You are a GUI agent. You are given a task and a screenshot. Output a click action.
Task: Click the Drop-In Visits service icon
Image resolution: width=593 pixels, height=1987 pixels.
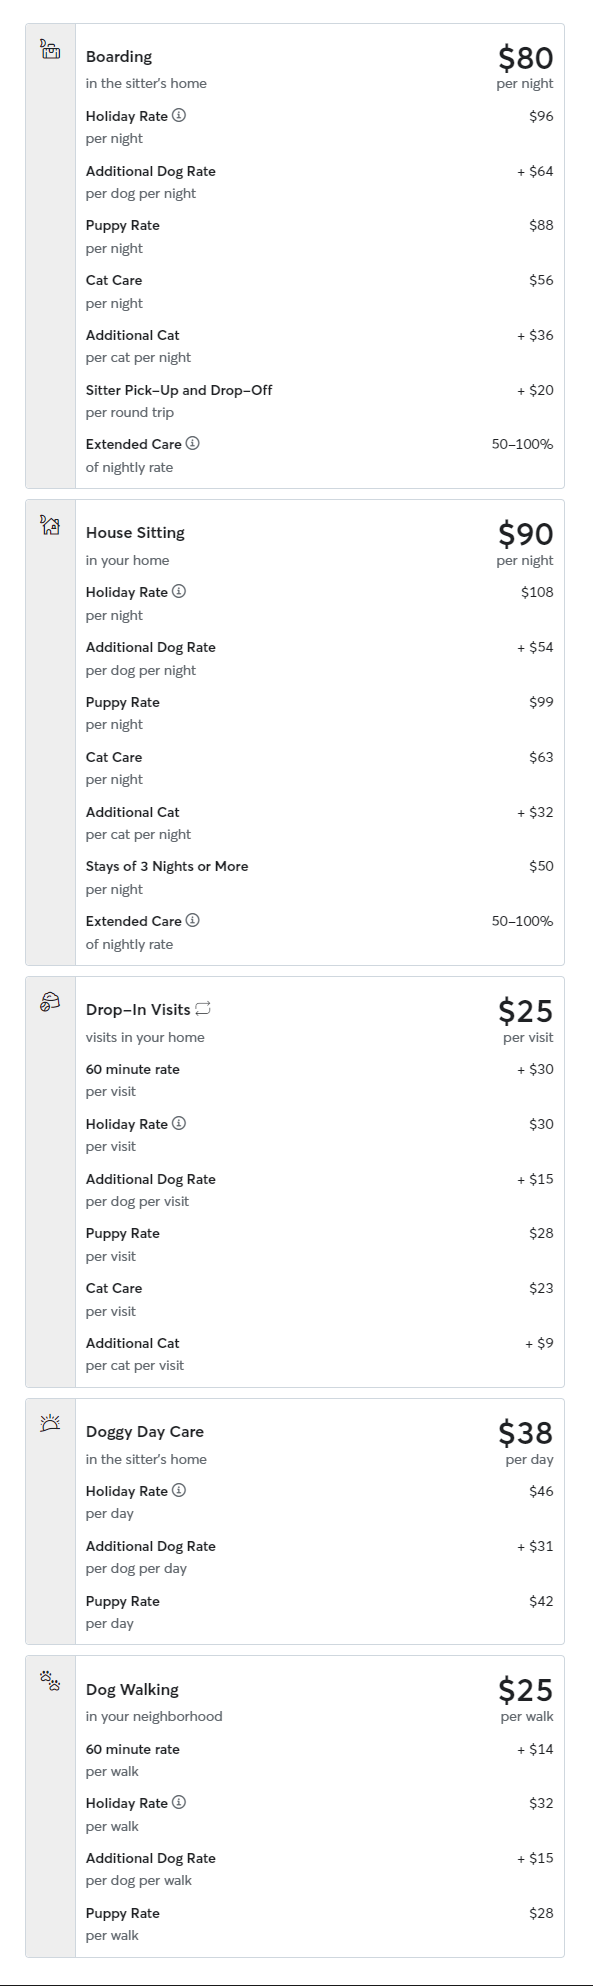point(50,1002)
